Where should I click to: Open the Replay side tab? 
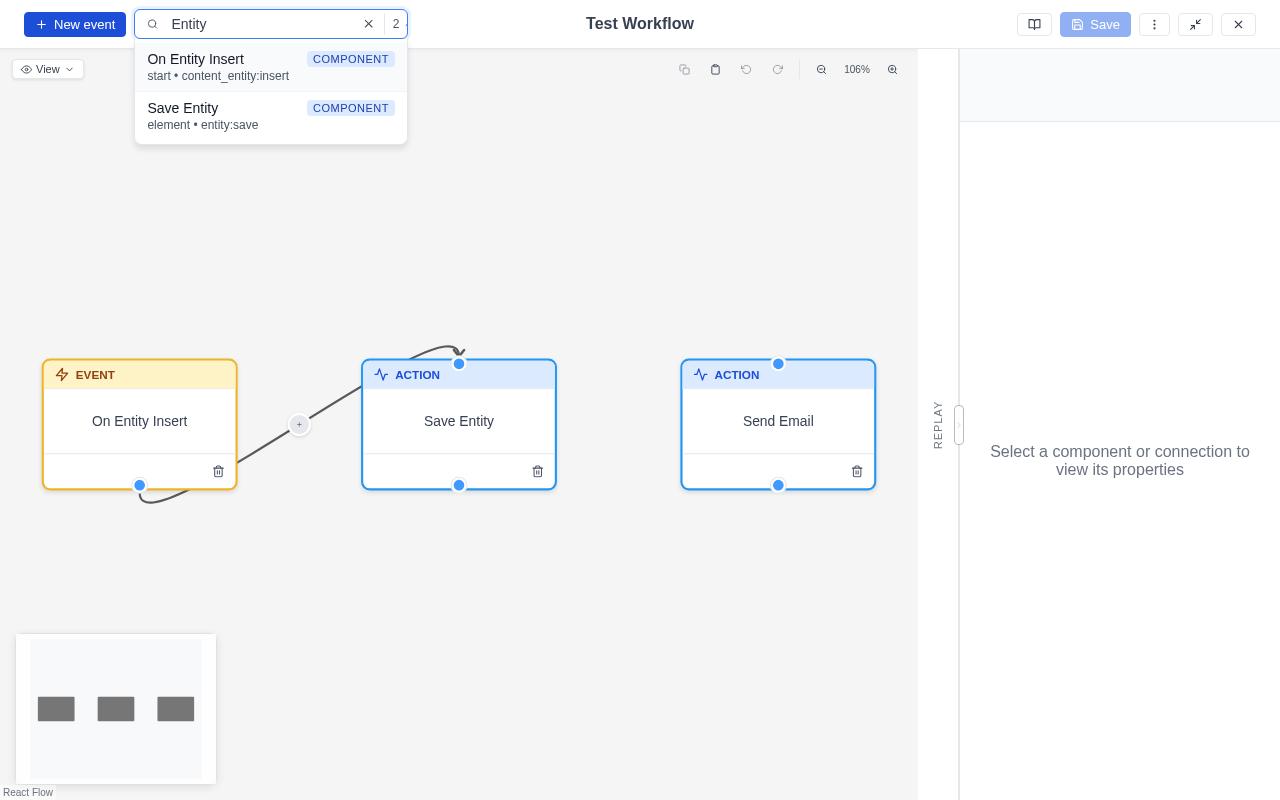938,425
